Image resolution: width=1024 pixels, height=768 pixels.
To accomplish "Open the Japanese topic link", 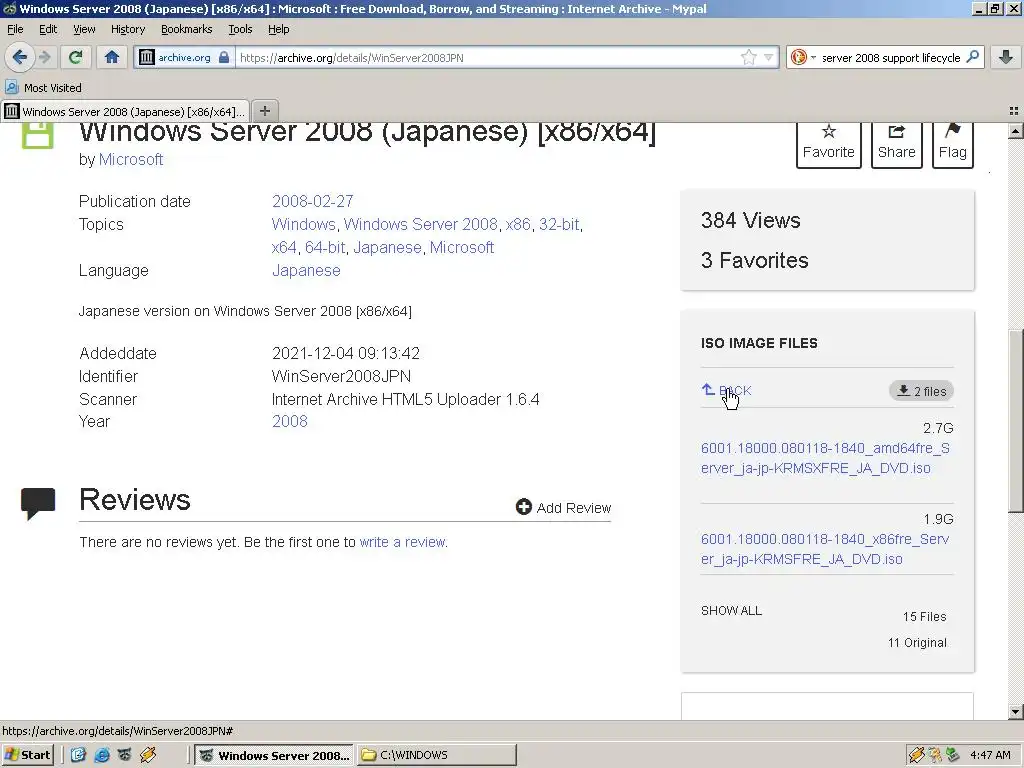I will 387,248.
